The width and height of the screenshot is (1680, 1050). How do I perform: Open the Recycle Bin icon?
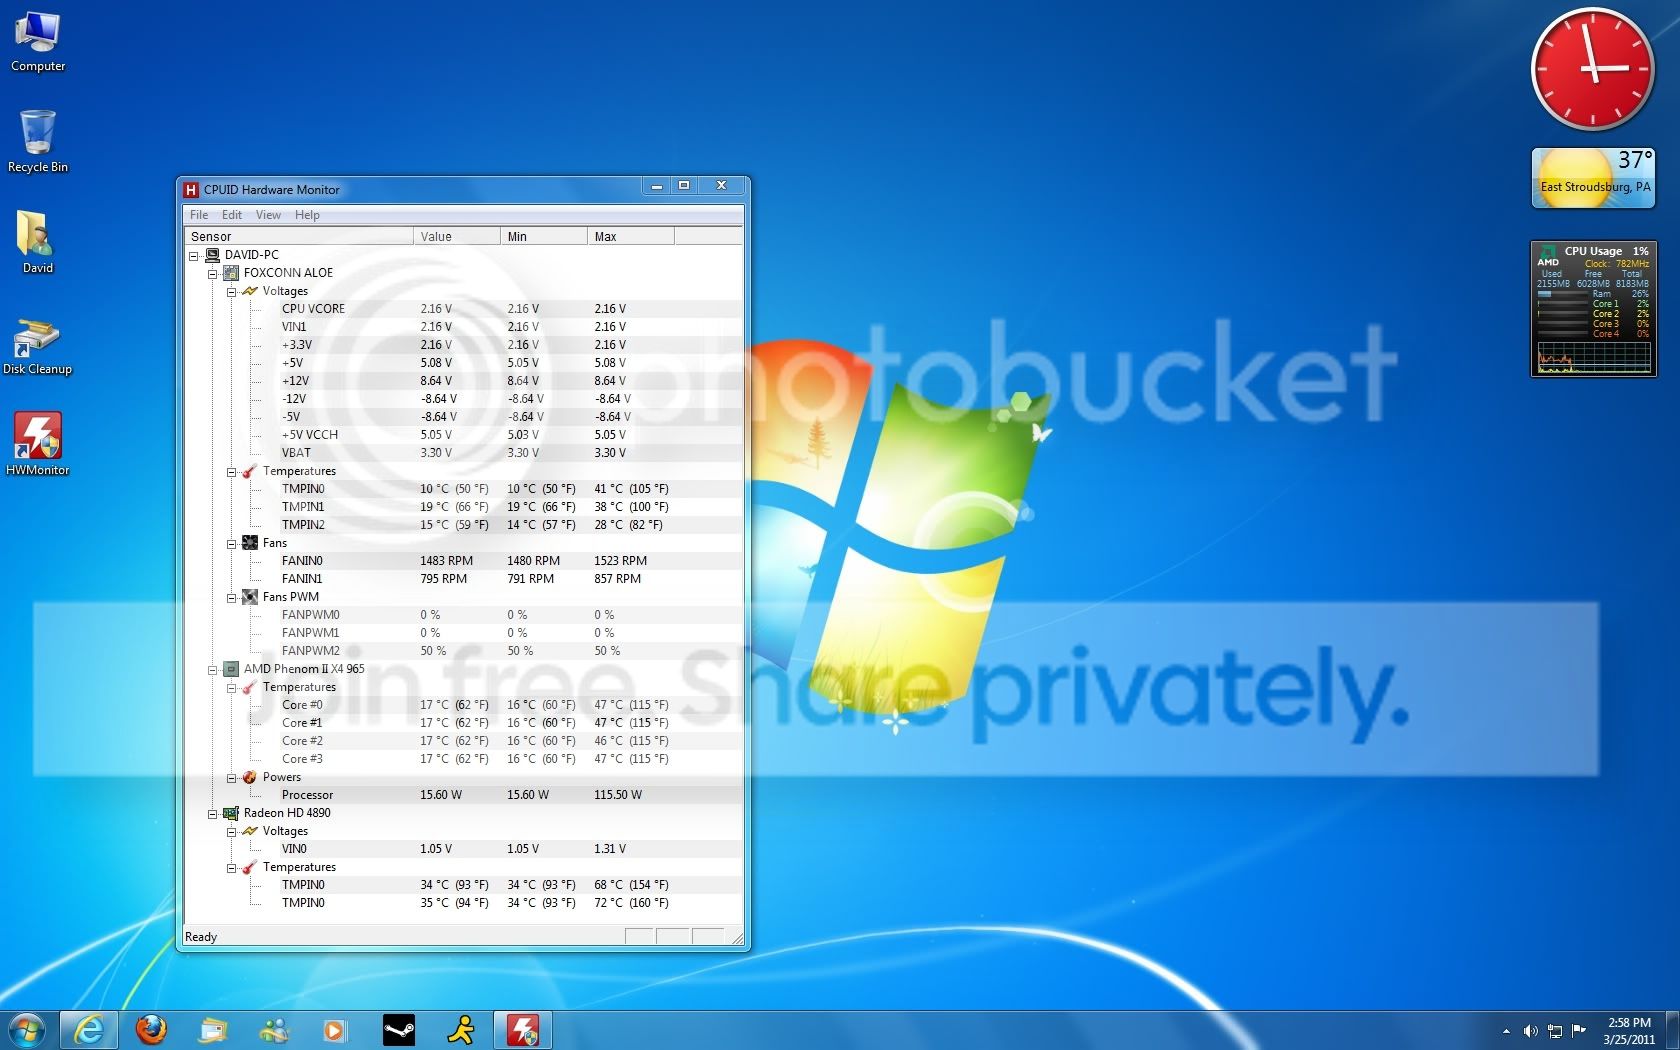(x=38, y=141)
